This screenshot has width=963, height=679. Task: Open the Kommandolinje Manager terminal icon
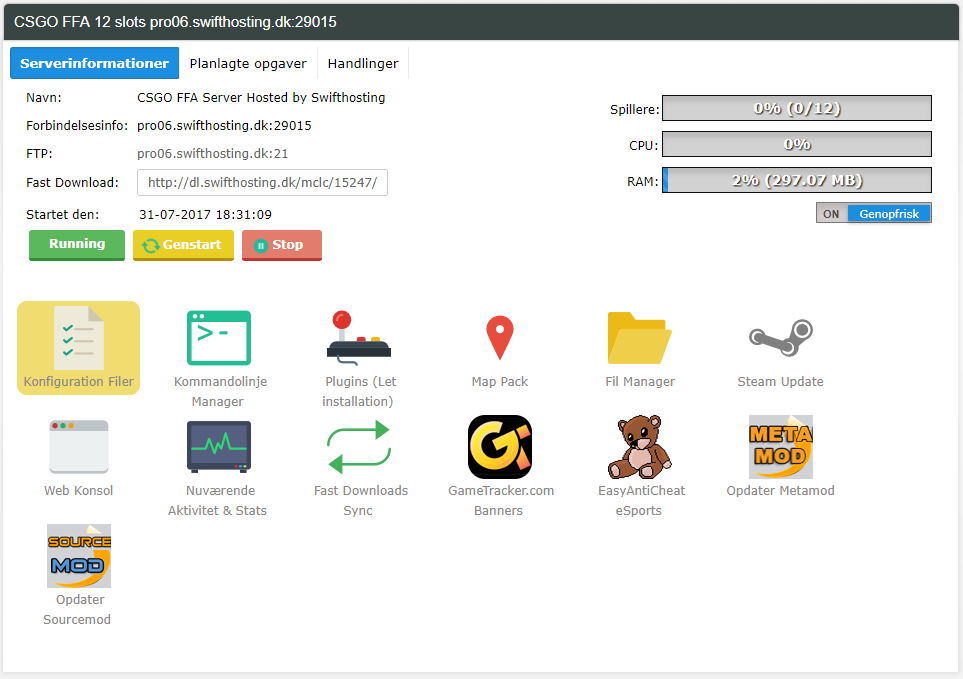pyautogui.click(x=219, y=338)
